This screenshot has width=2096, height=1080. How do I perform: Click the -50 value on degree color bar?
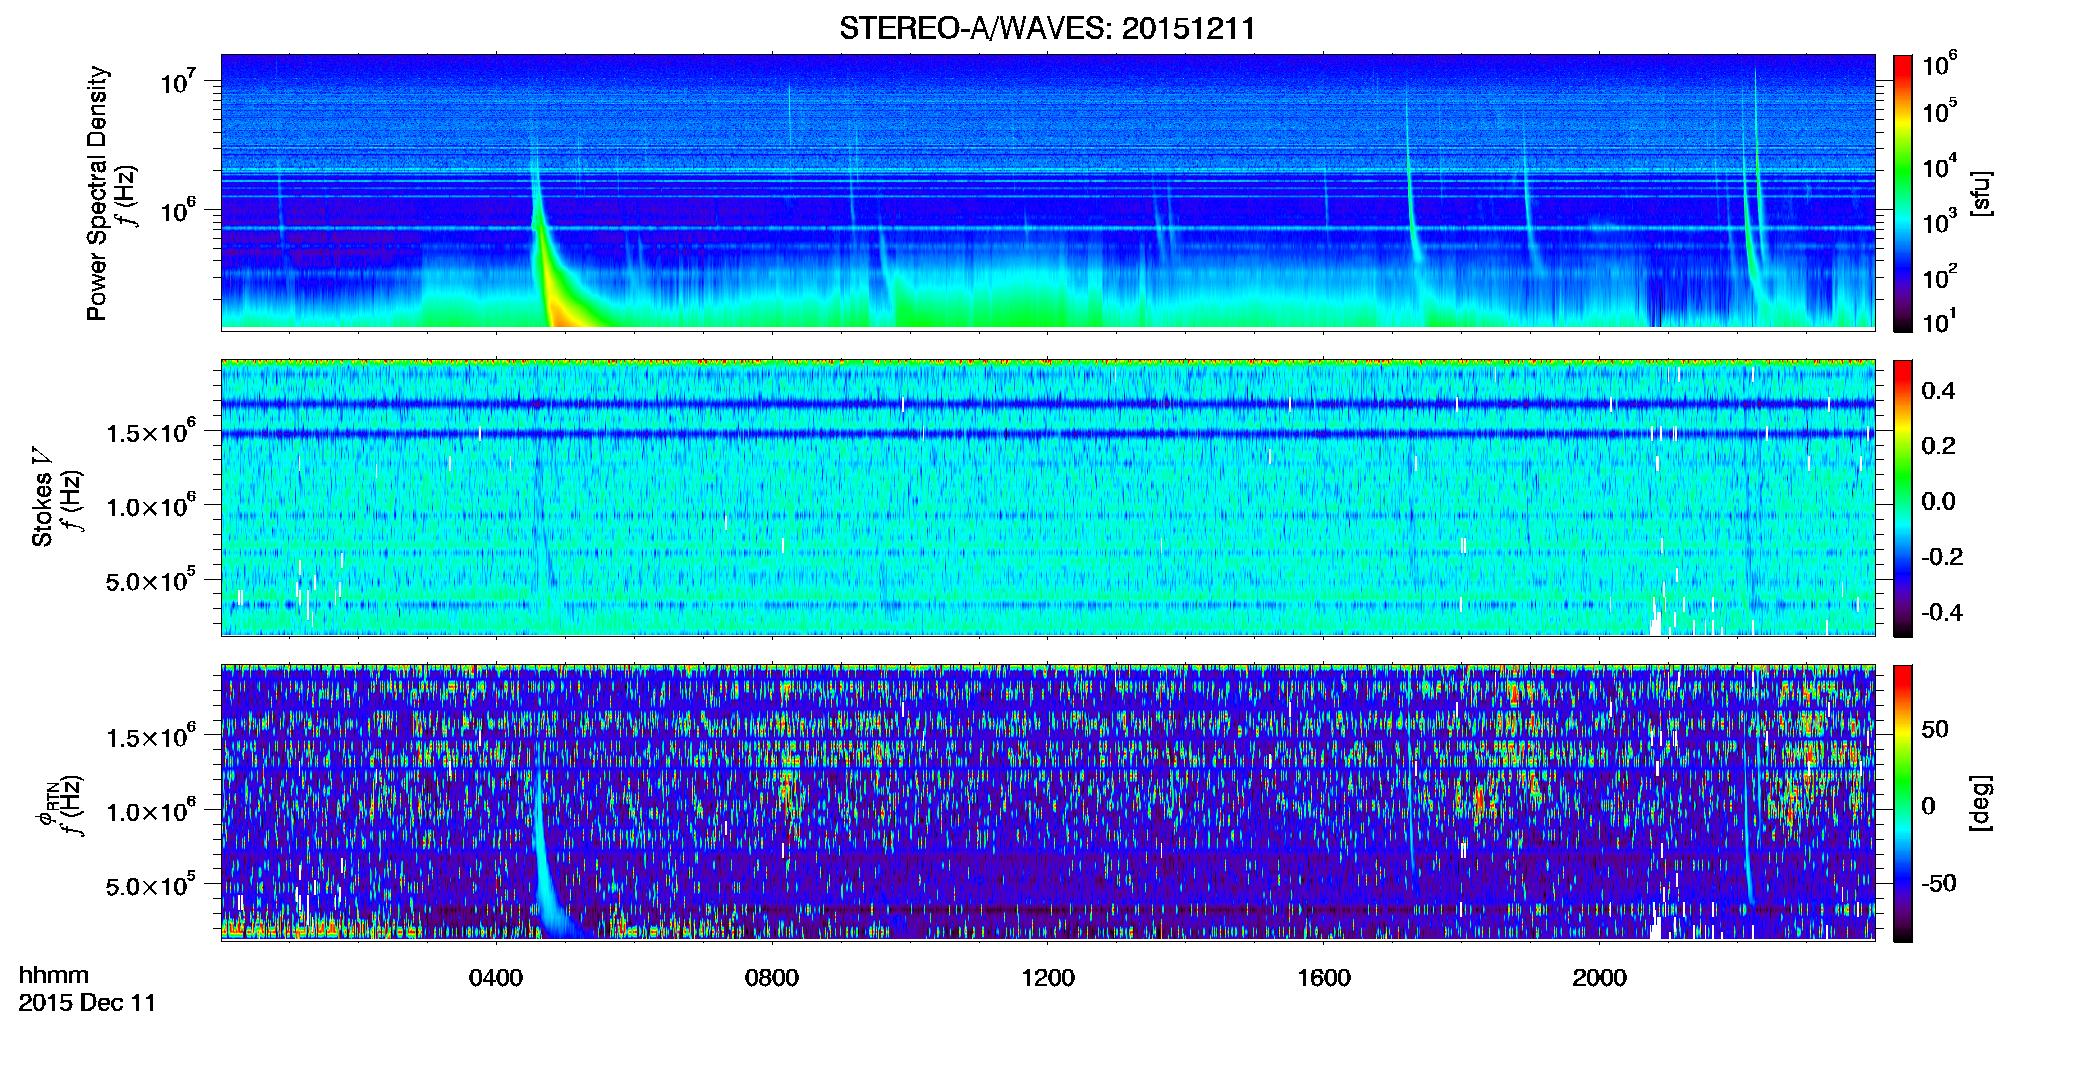(1938, 883)
